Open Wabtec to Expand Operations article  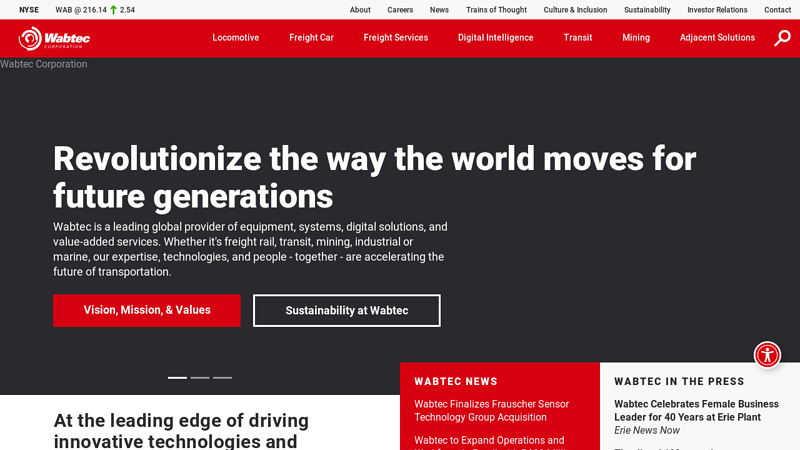[x=489, y=442]
